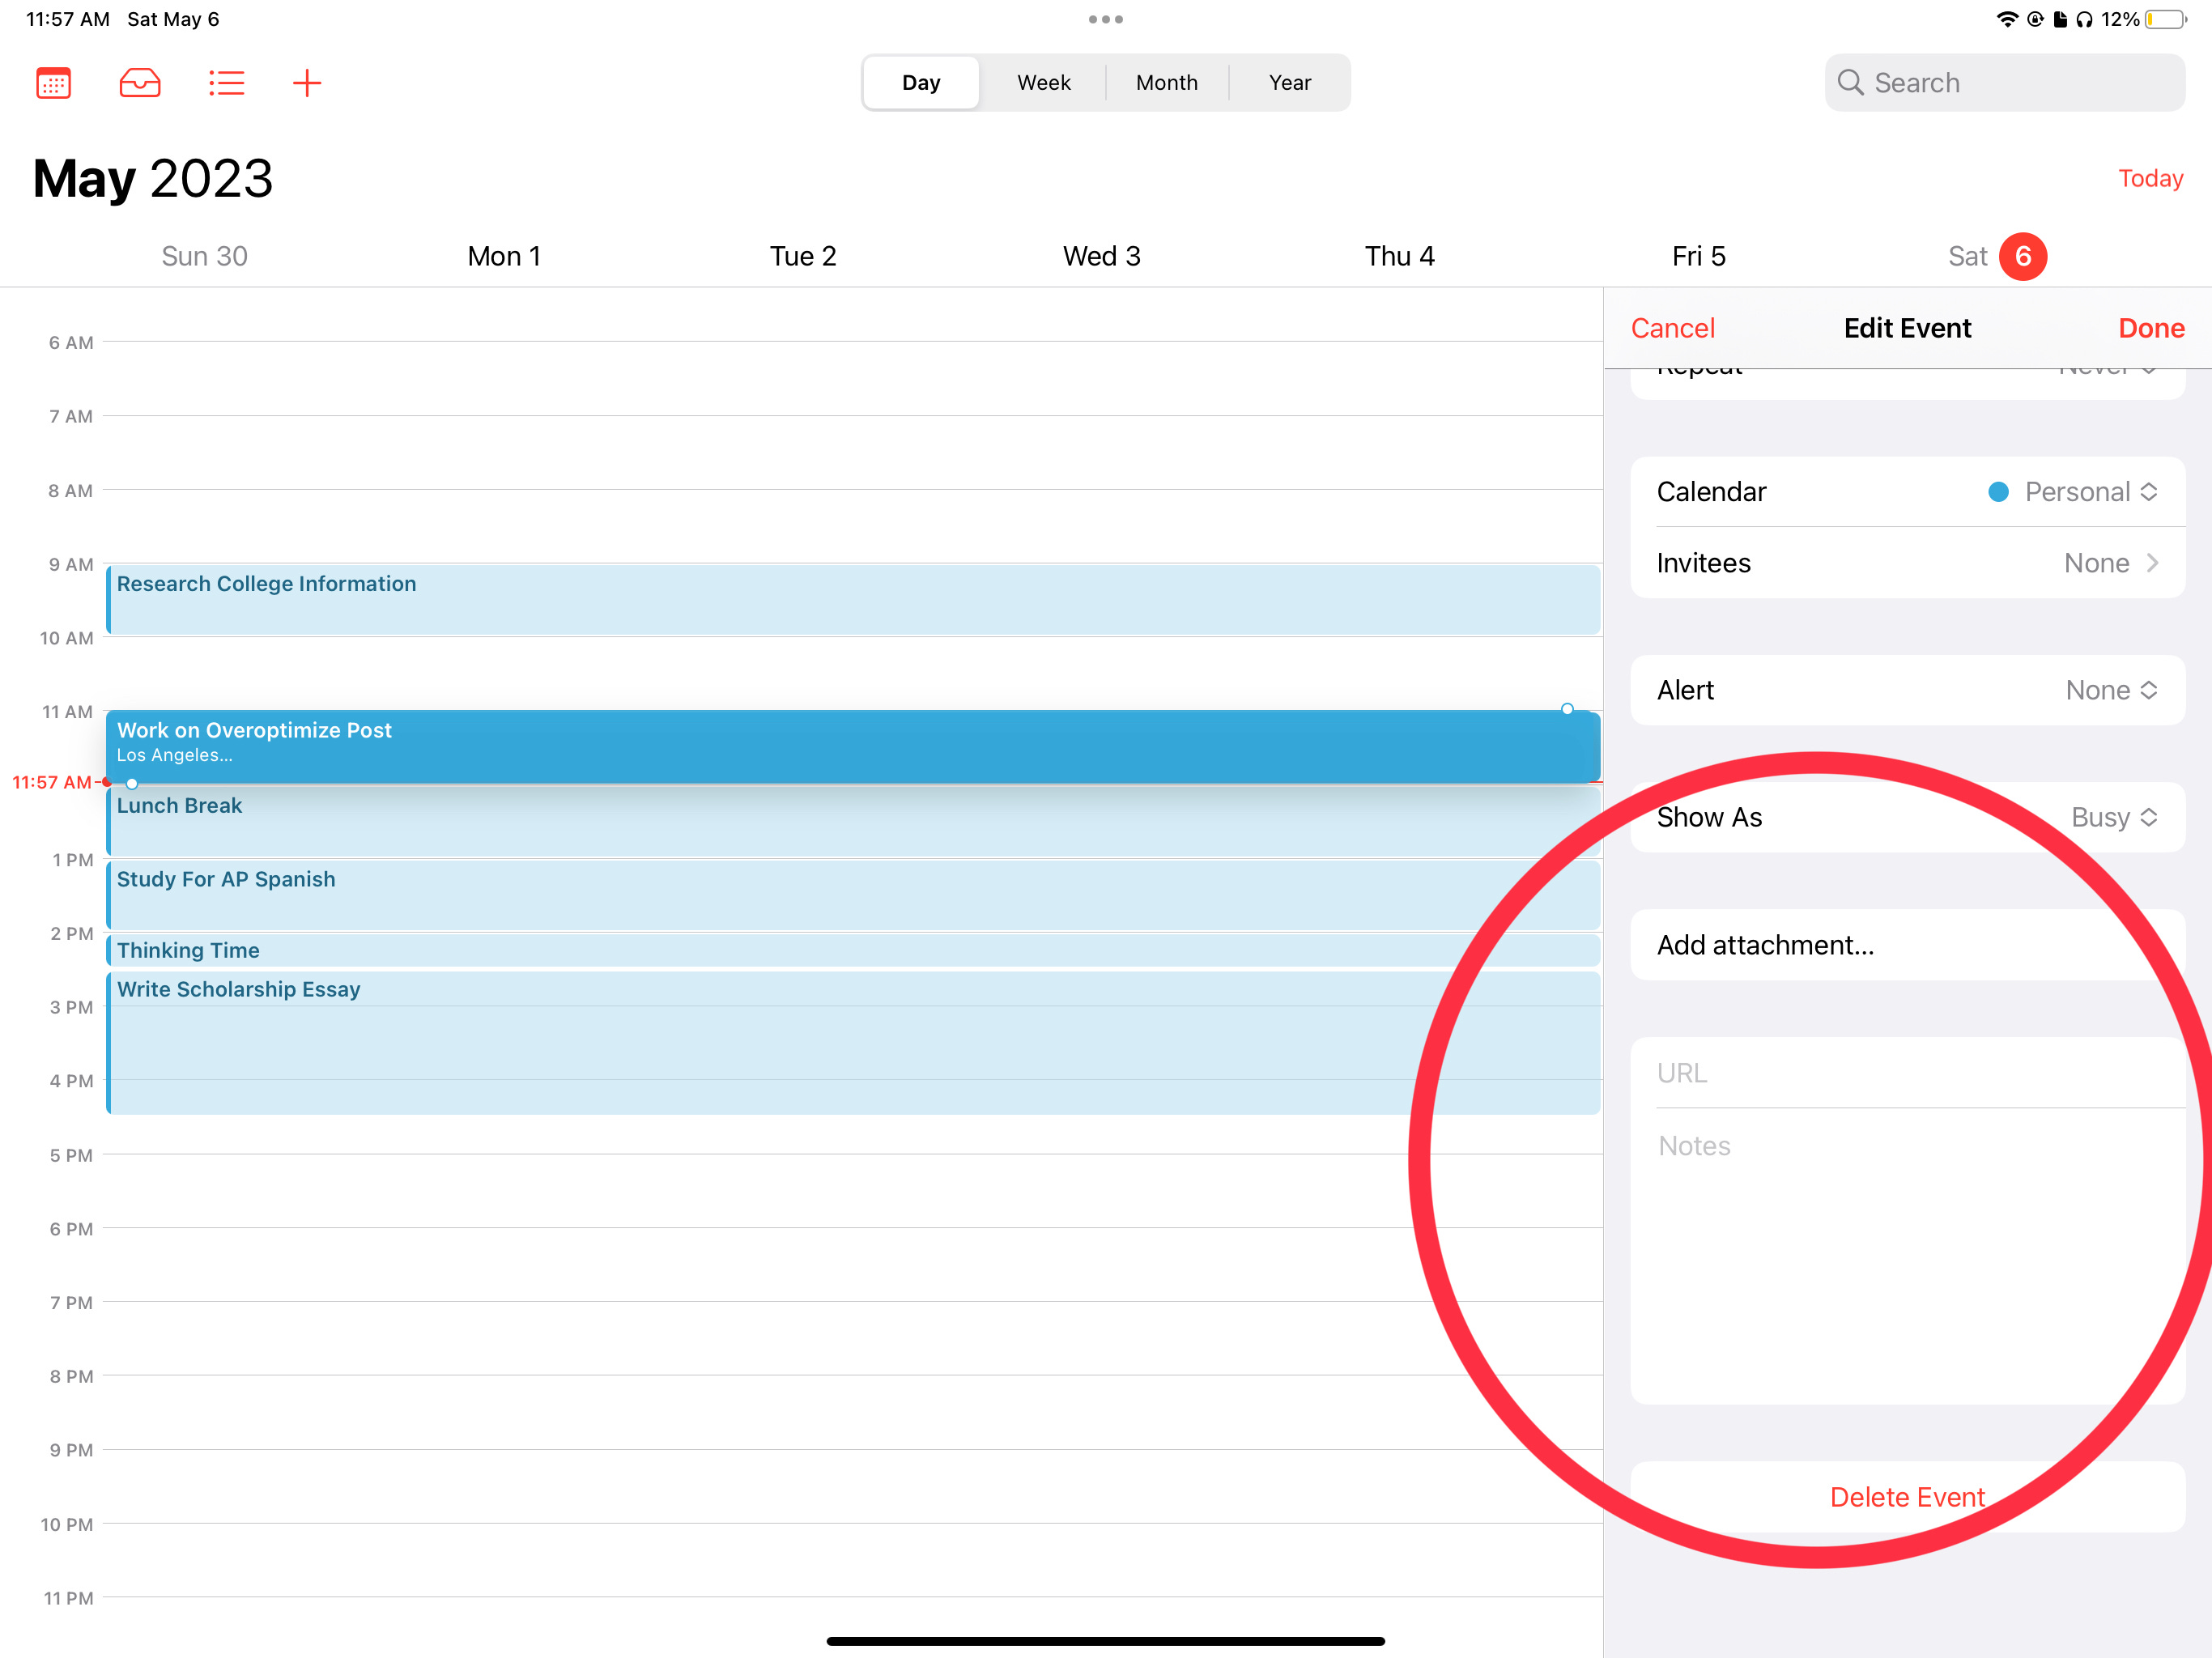Select Thu 4 in week strip

(1400, 256)
